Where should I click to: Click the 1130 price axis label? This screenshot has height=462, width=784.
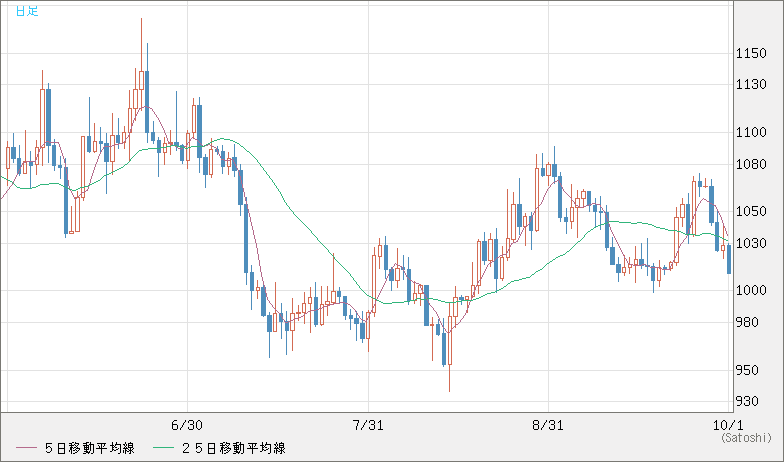(x=751, y=84)
